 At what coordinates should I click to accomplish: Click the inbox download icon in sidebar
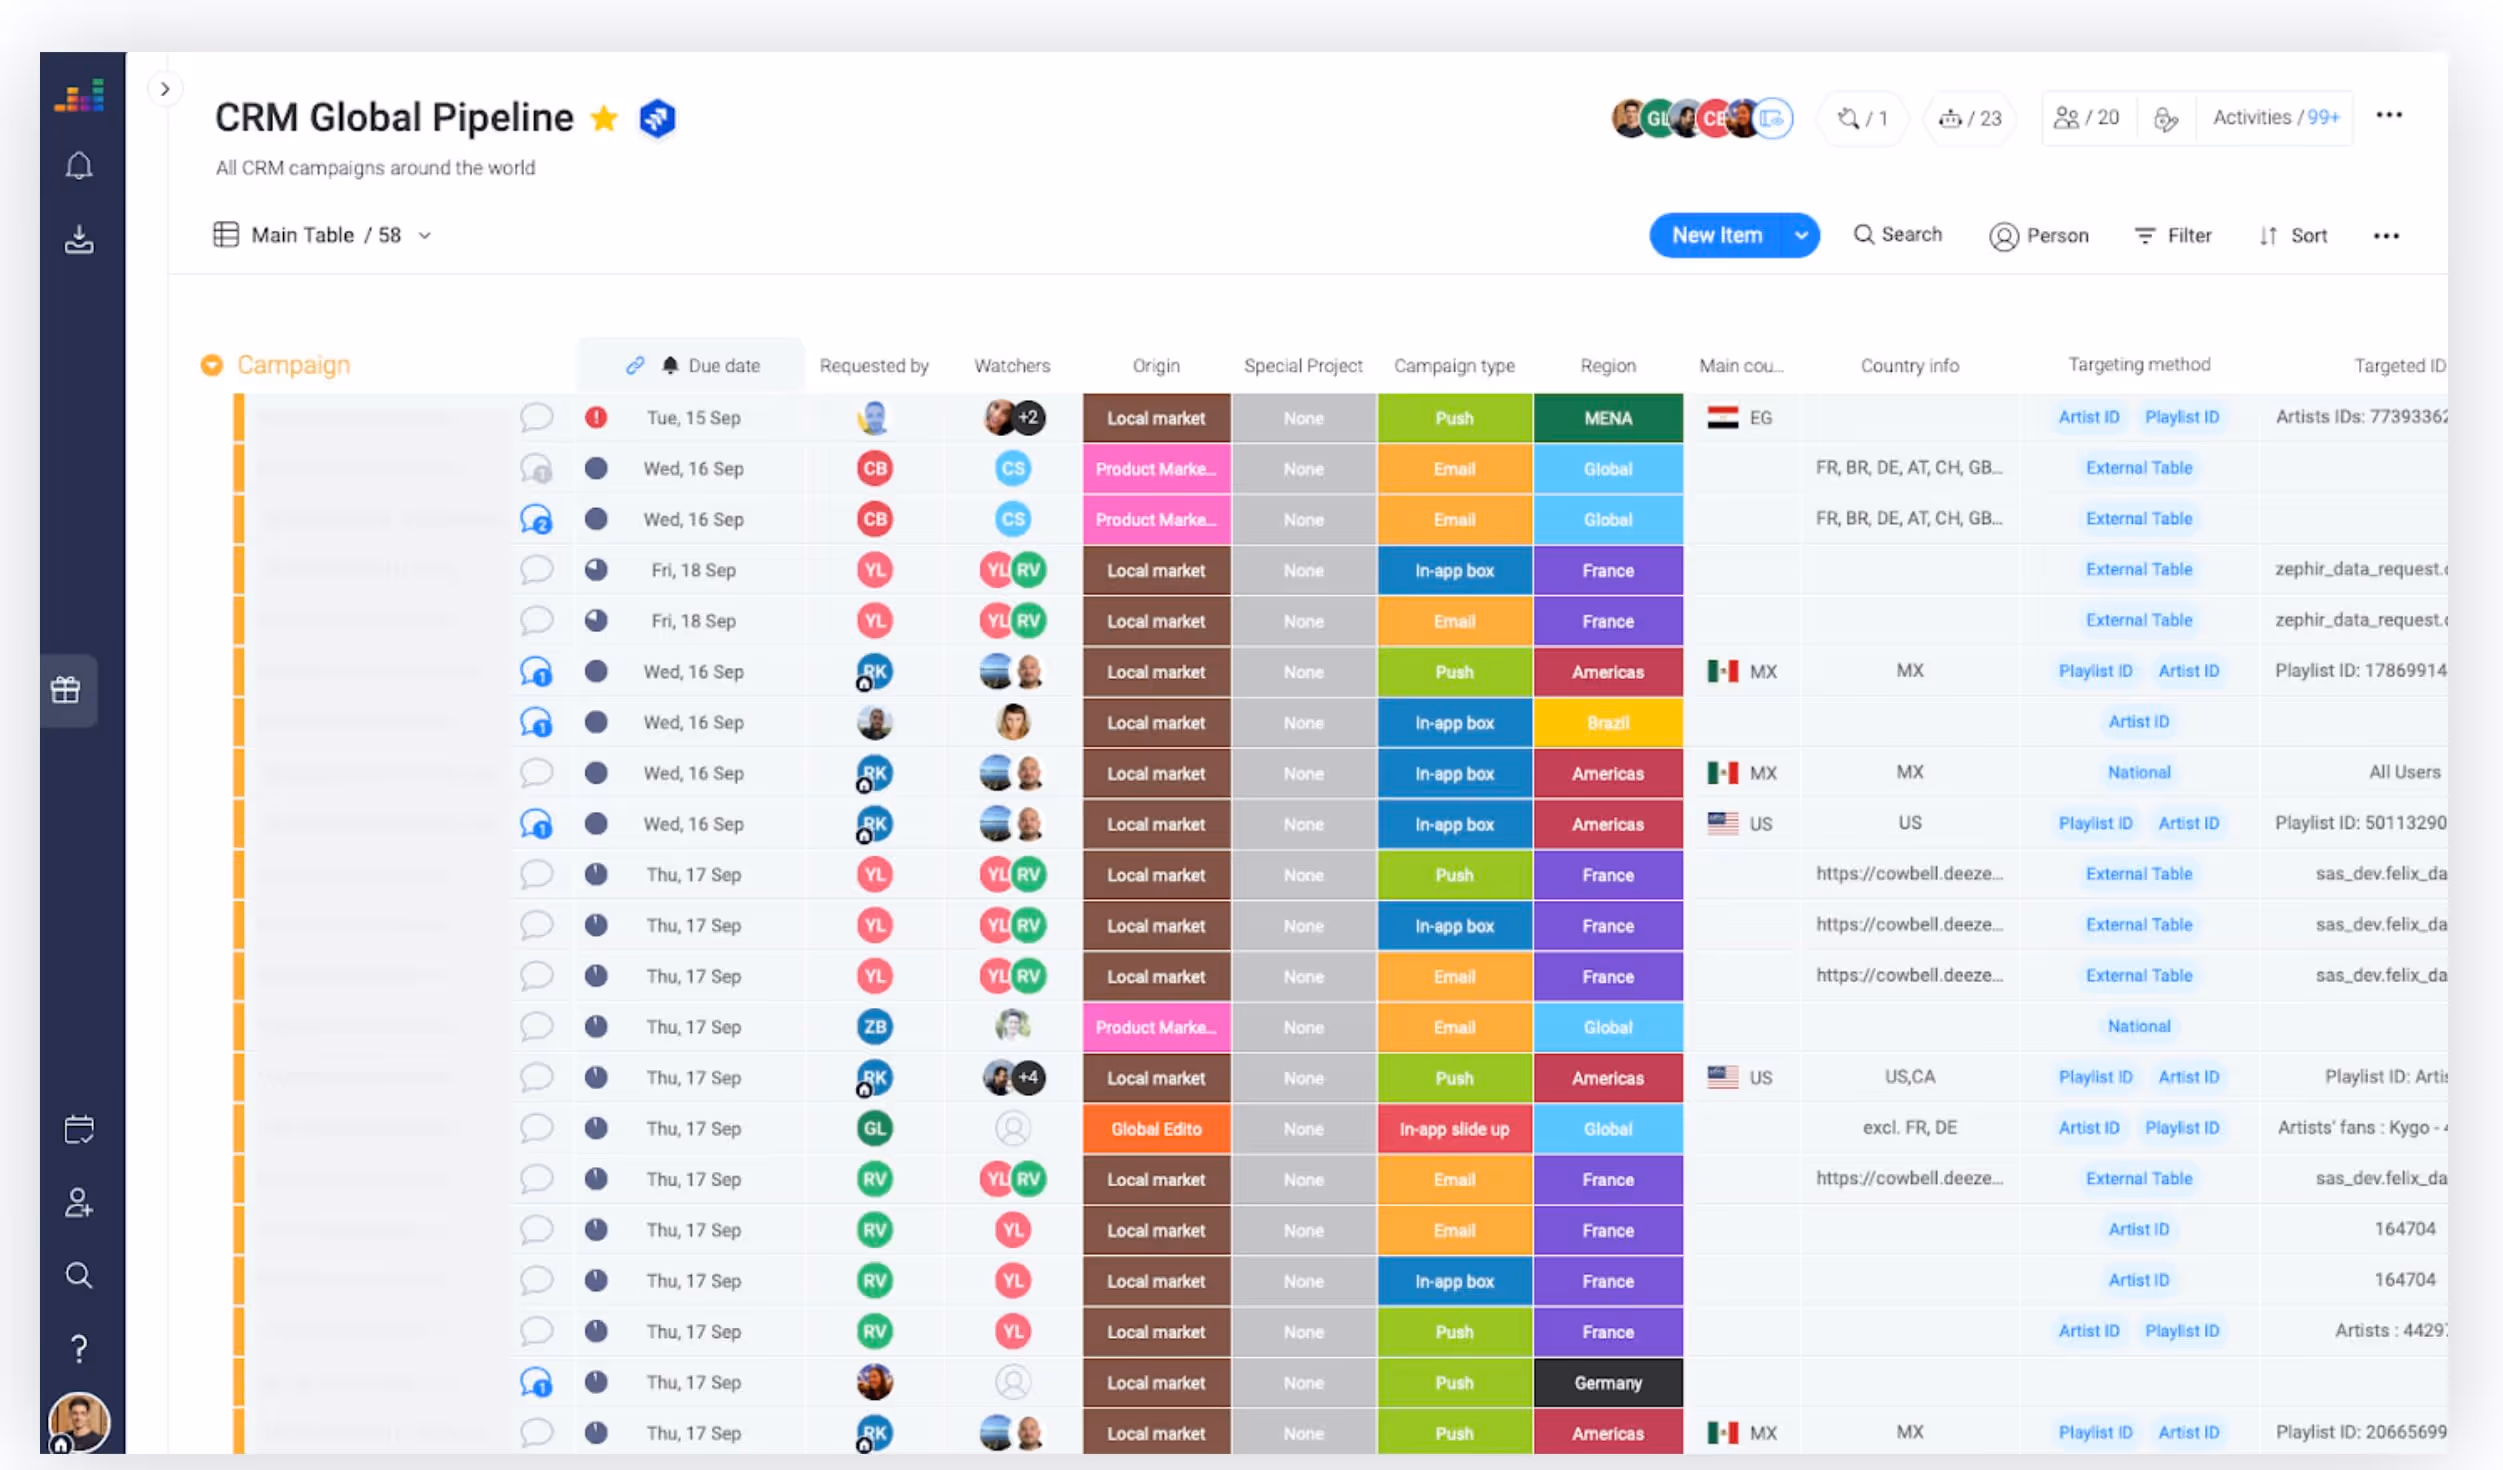tap(79, 240)
